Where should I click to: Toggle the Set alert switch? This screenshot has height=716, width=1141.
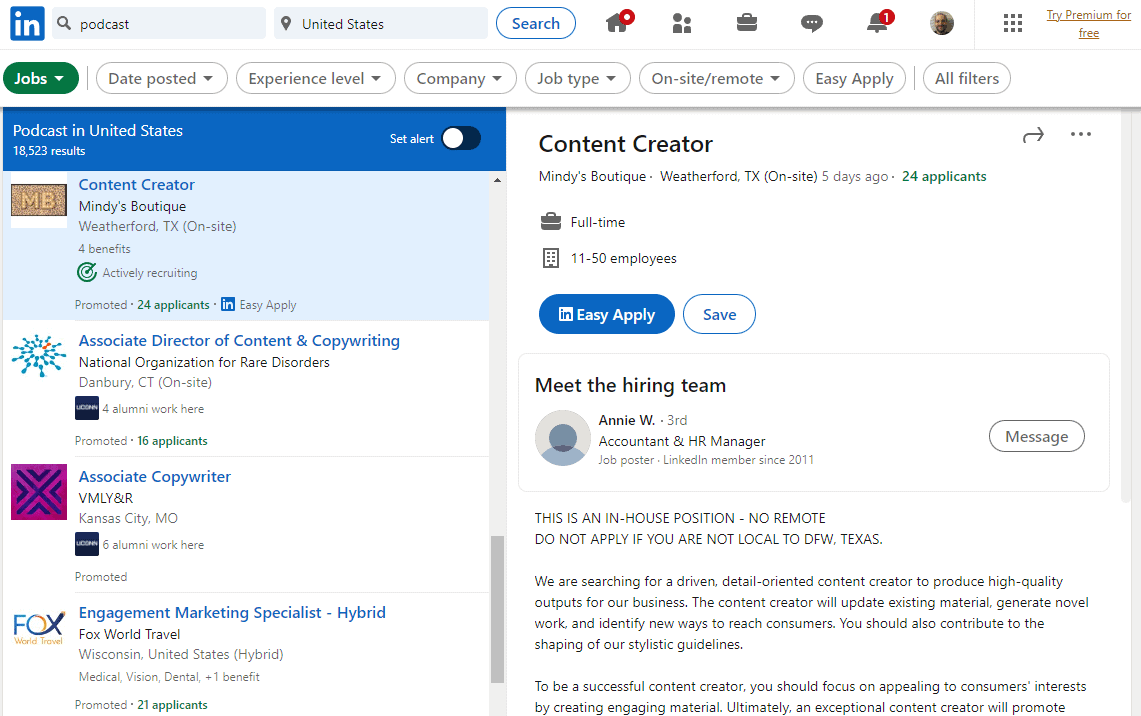461,138
